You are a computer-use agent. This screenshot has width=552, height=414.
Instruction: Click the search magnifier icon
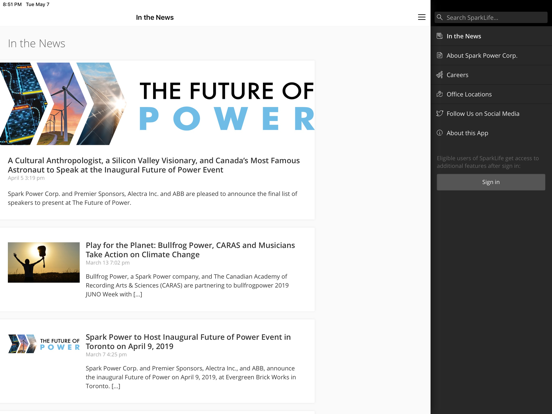point(440,17)
